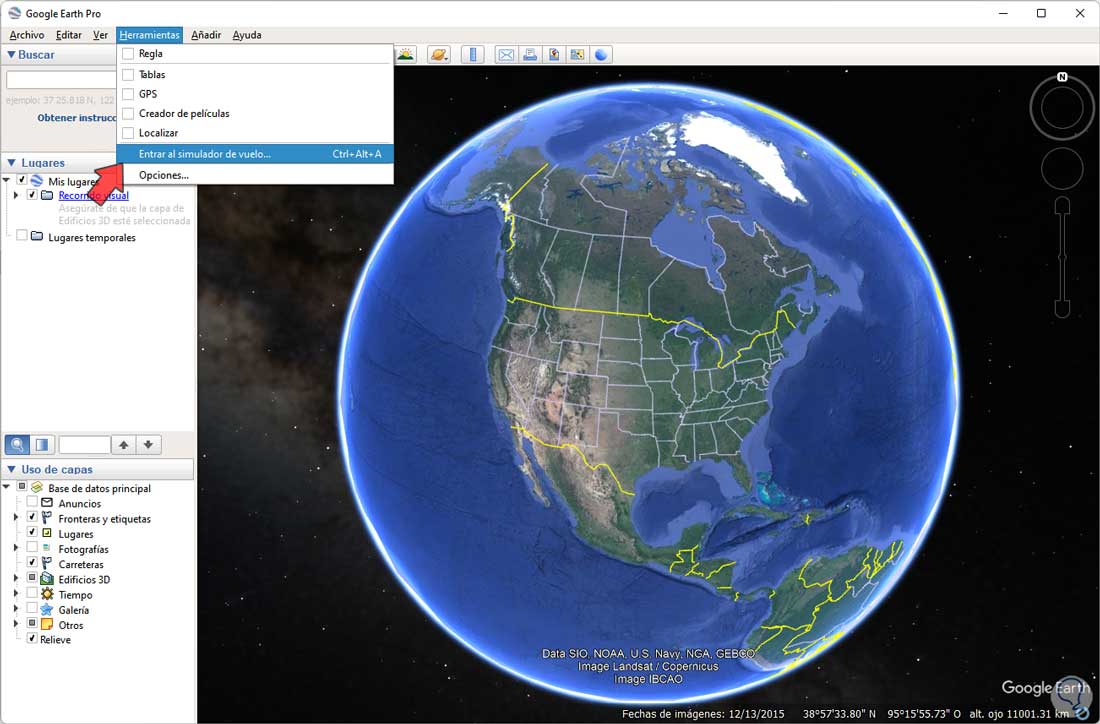Click the Obtener instrucciones link

pyautogui.click(x=76, y=118)
